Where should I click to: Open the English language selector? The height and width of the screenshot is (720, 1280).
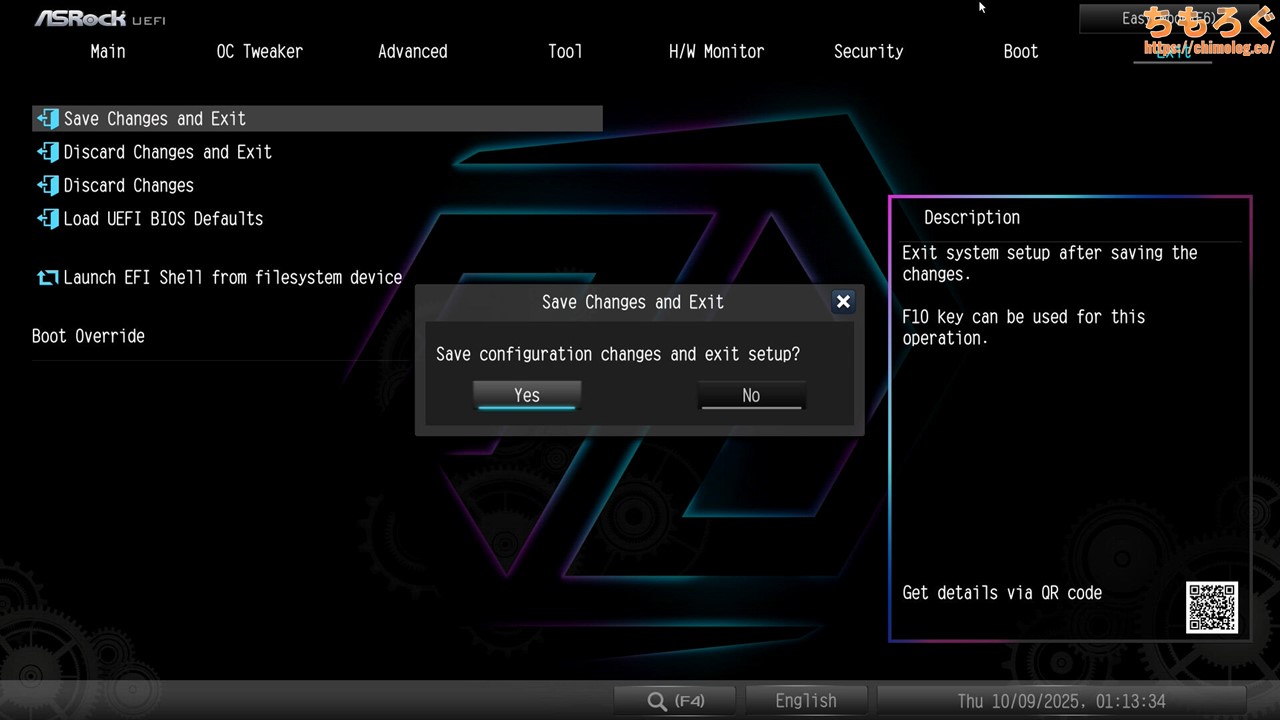(806, 701)
